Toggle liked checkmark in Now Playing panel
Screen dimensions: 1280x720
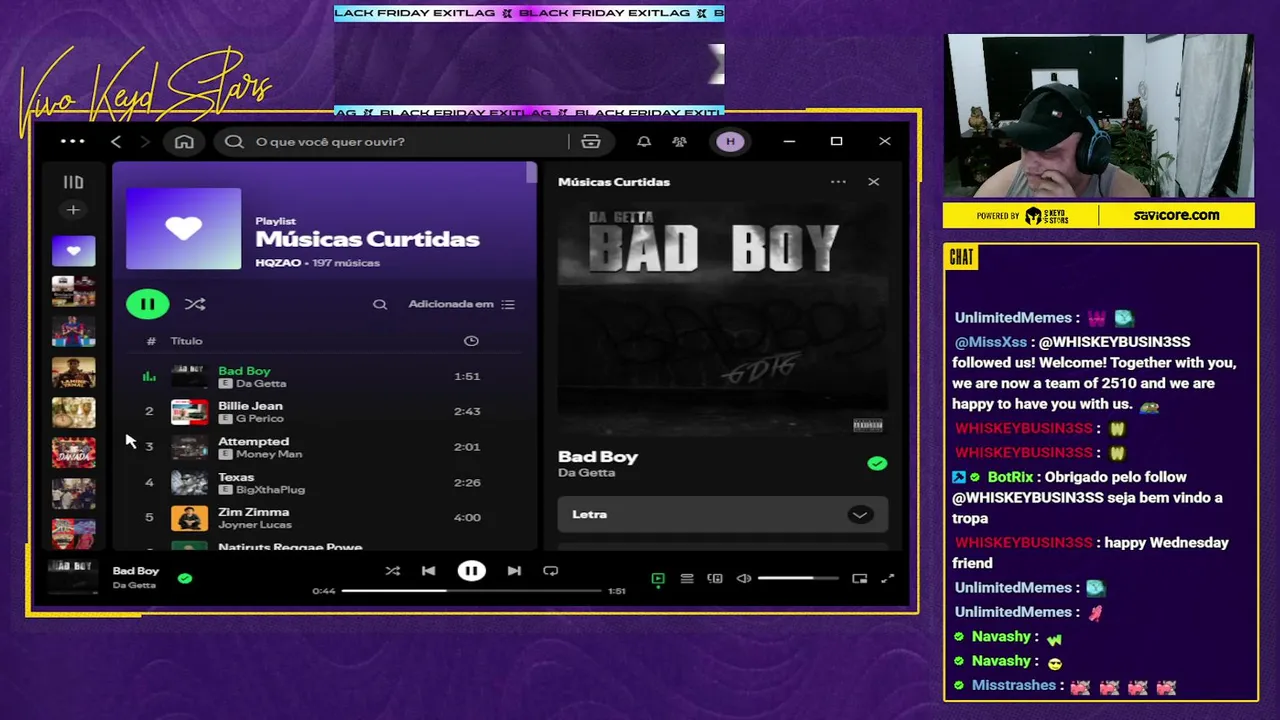pyautogui.click(x=877, y=463)
